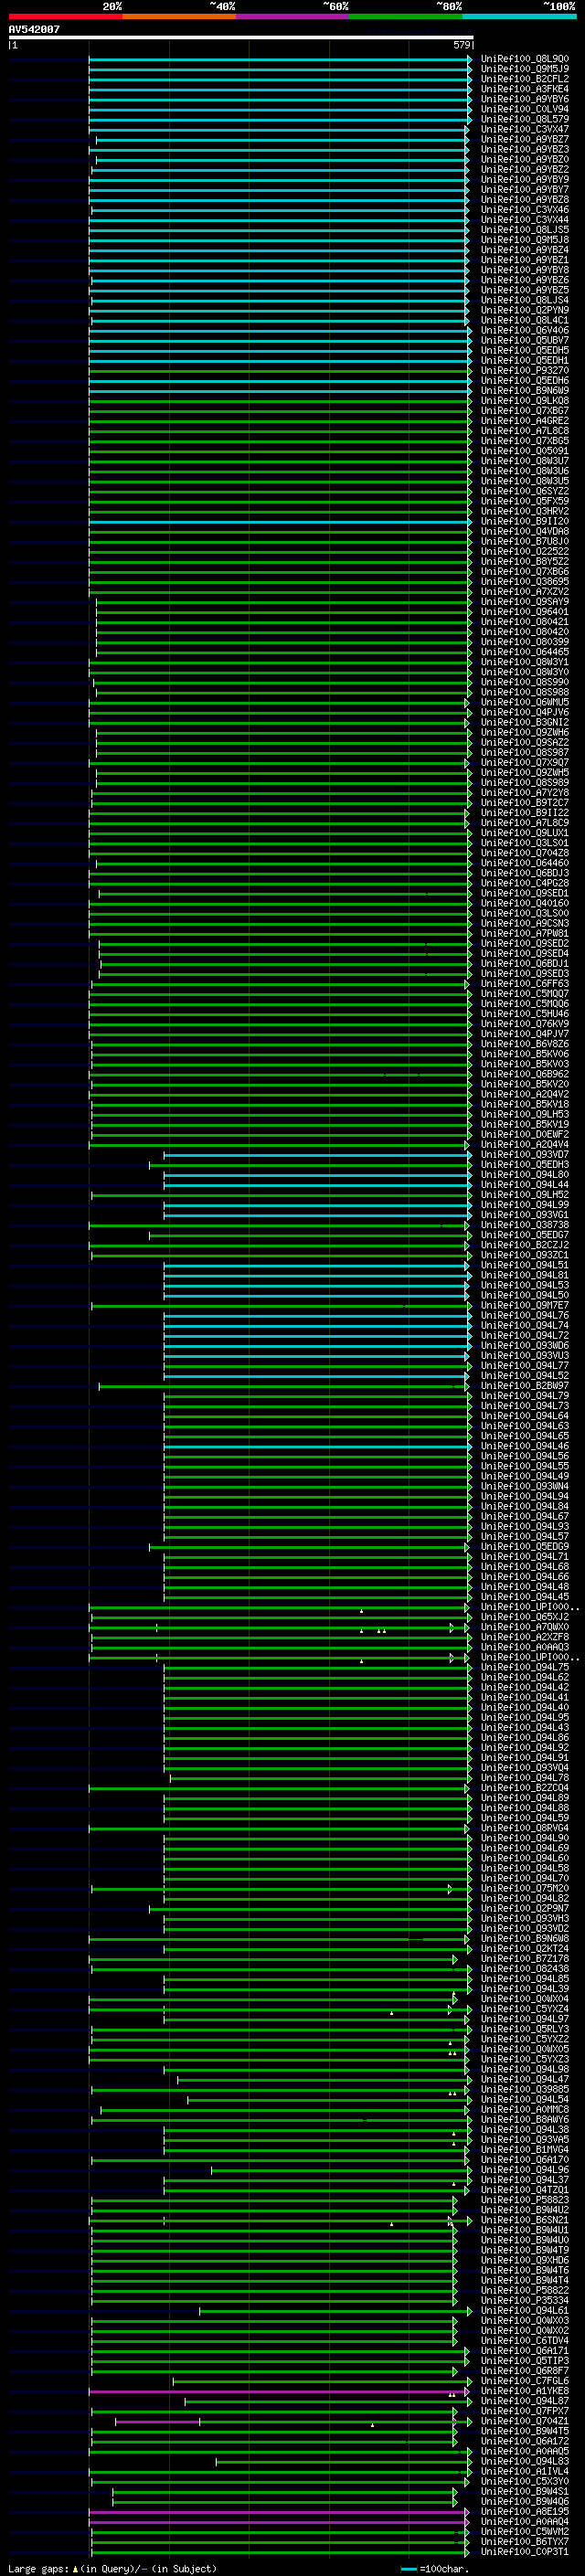
Task: Select the UniRef100_B6TYX7 label
Action: tap(525, 2541)
